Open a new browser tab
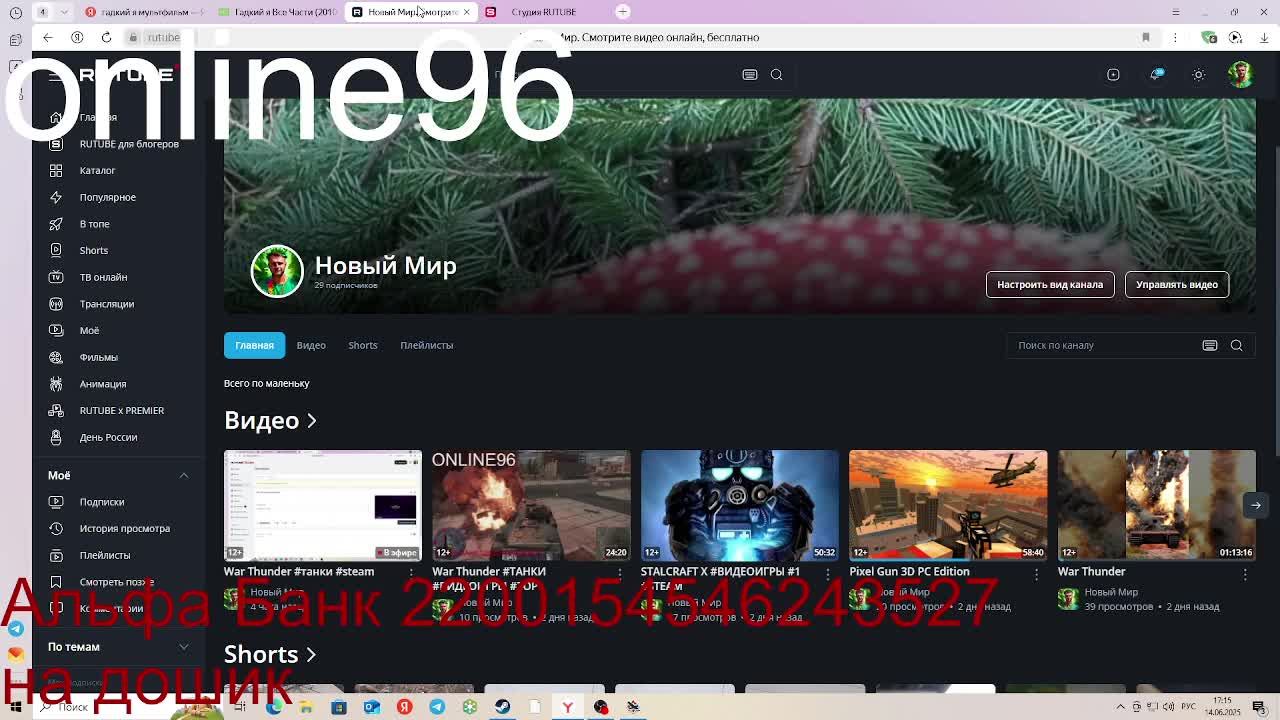Image resolution: width=1280 pixels, height=720 pixels. [x=622, y=12]
